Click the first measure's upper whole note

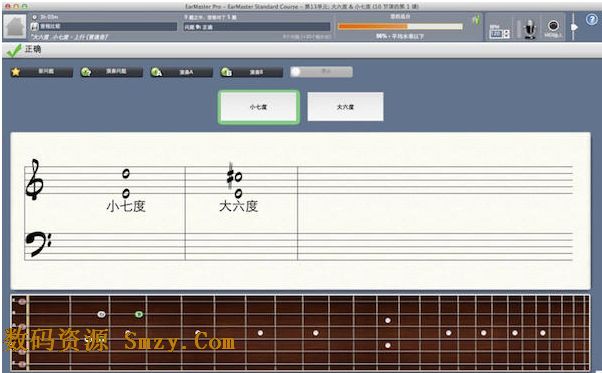coord(126,174)
